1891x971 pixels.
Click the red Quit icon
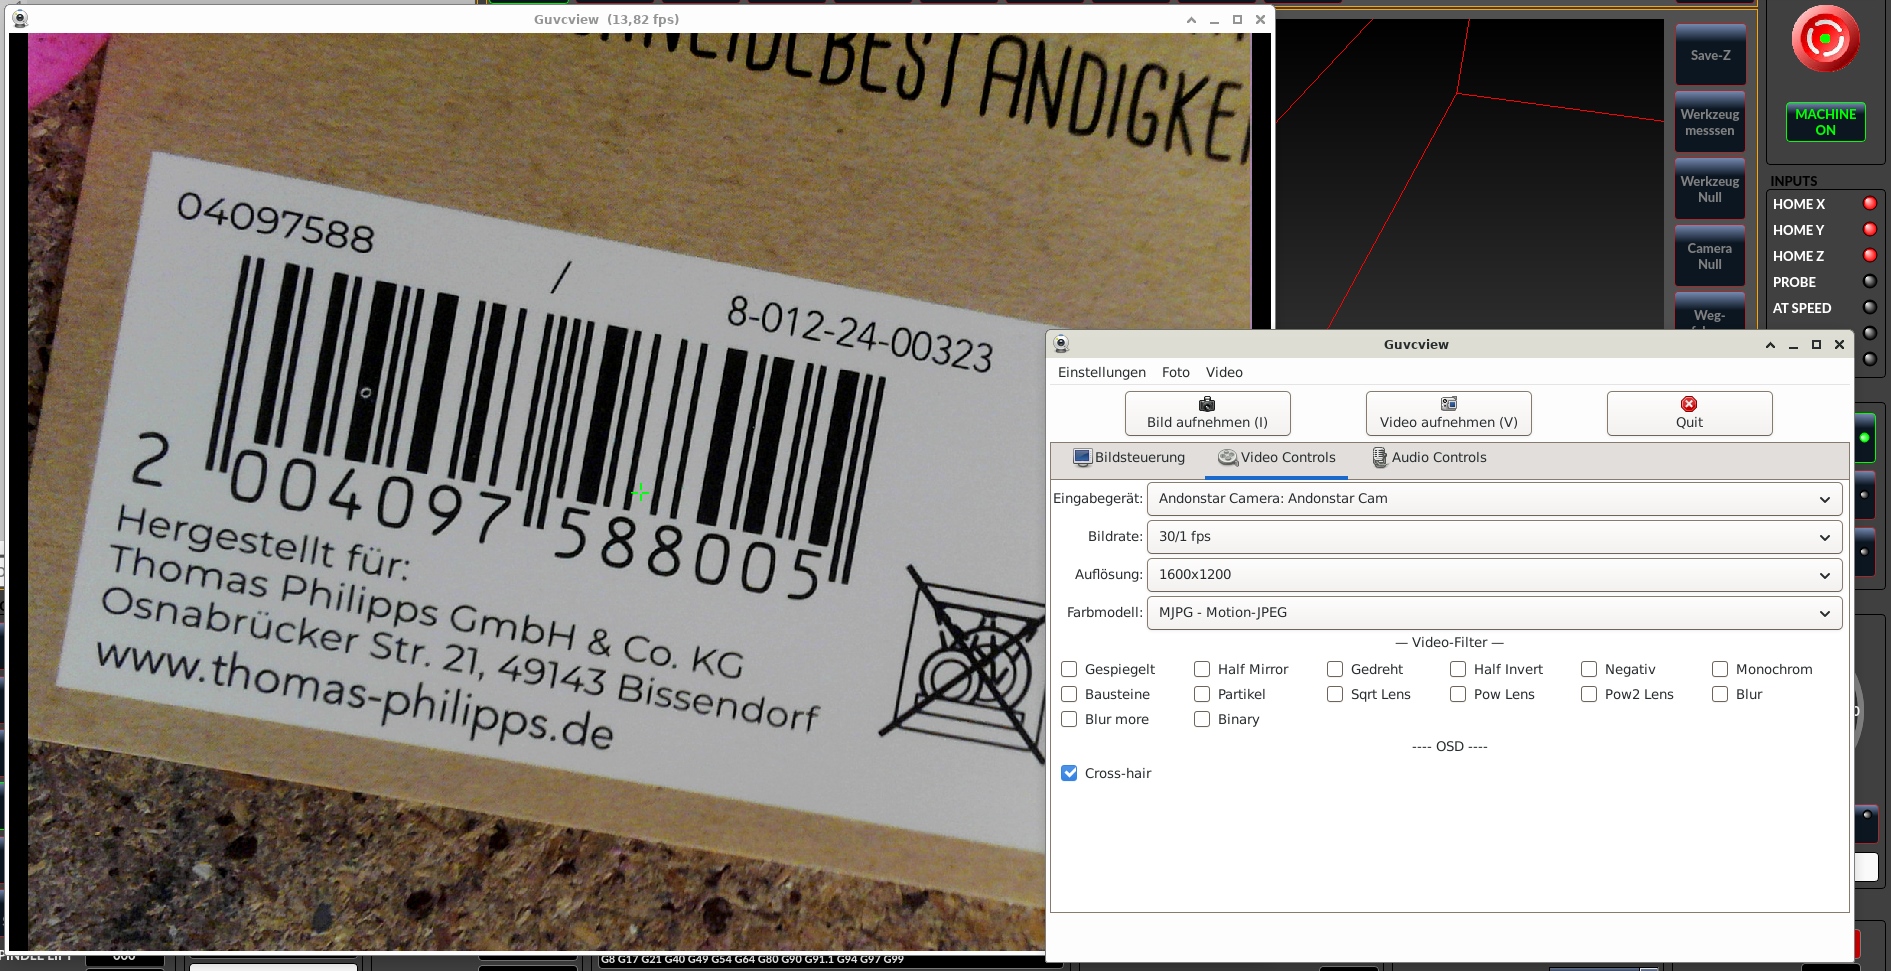coord(1689,404)
